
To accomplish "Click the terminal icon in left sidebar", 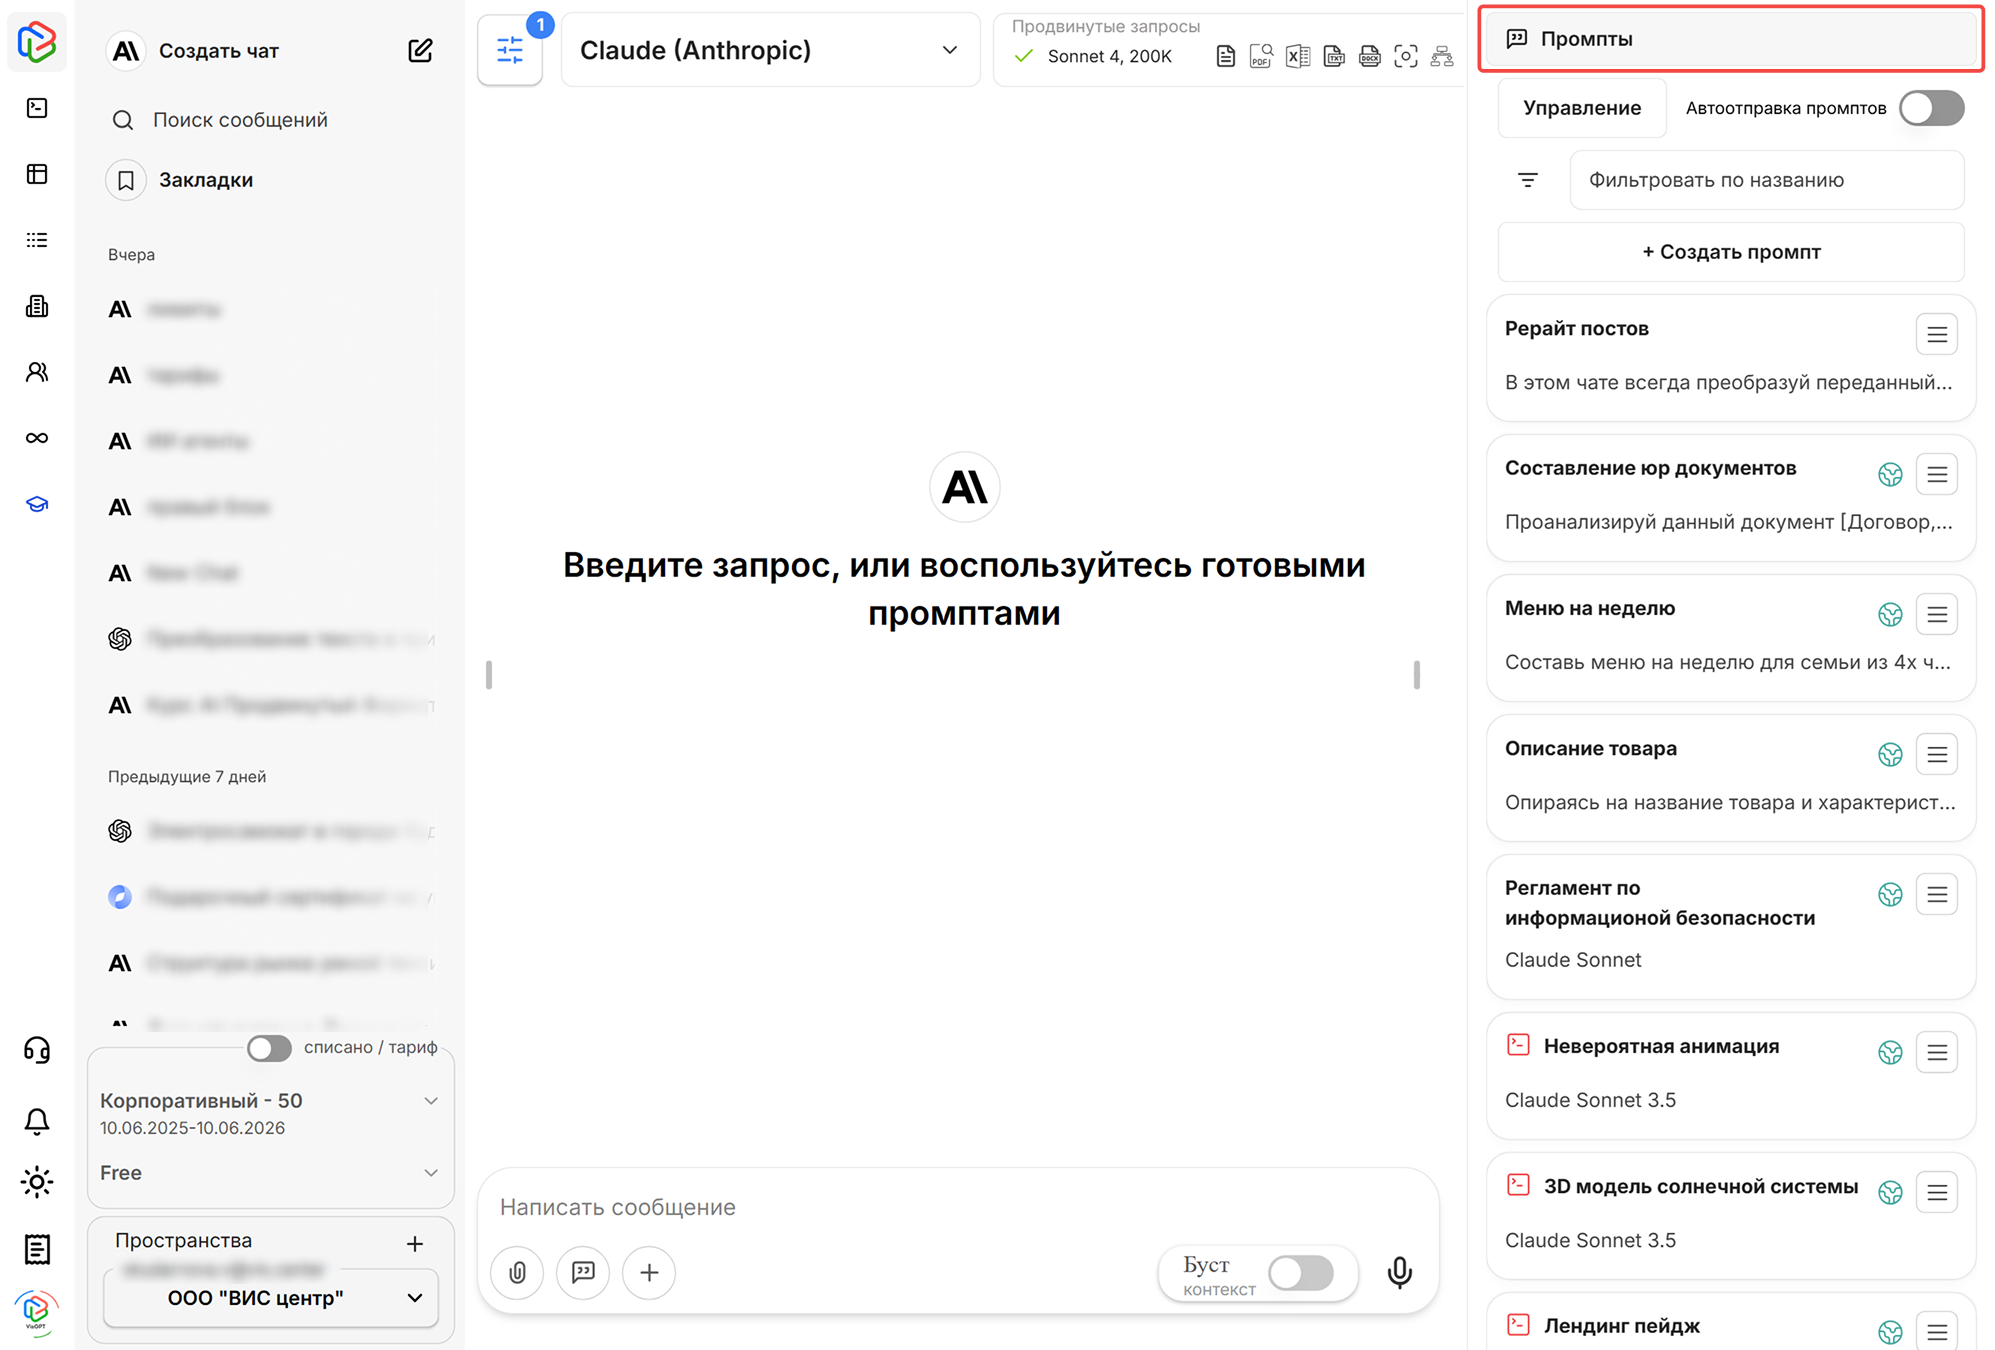I will [37, 108].
